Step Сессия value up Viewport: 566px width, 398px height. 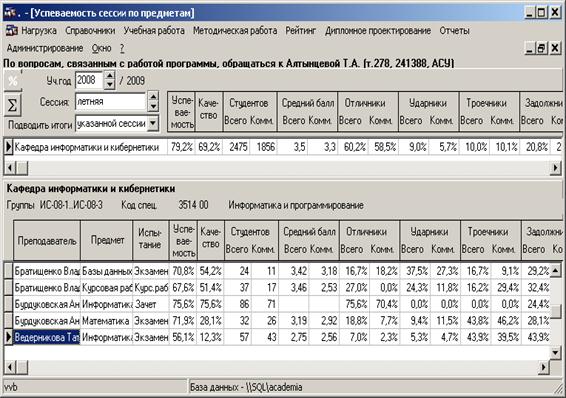(153, 97)
